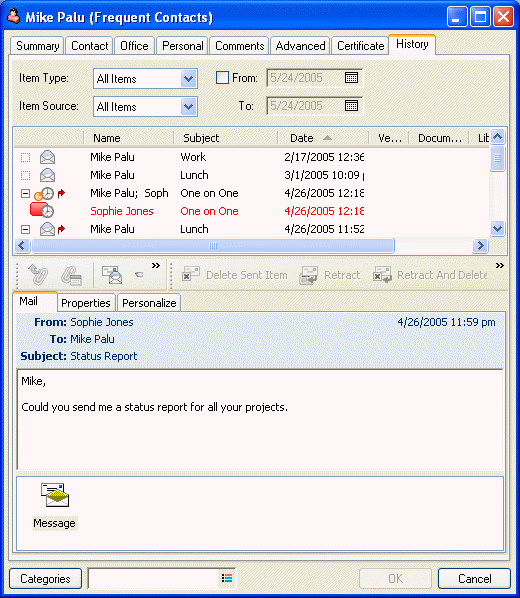520x598 pixels.
Task: Maximize the Mike Palu window
Action: coord(480,17)
